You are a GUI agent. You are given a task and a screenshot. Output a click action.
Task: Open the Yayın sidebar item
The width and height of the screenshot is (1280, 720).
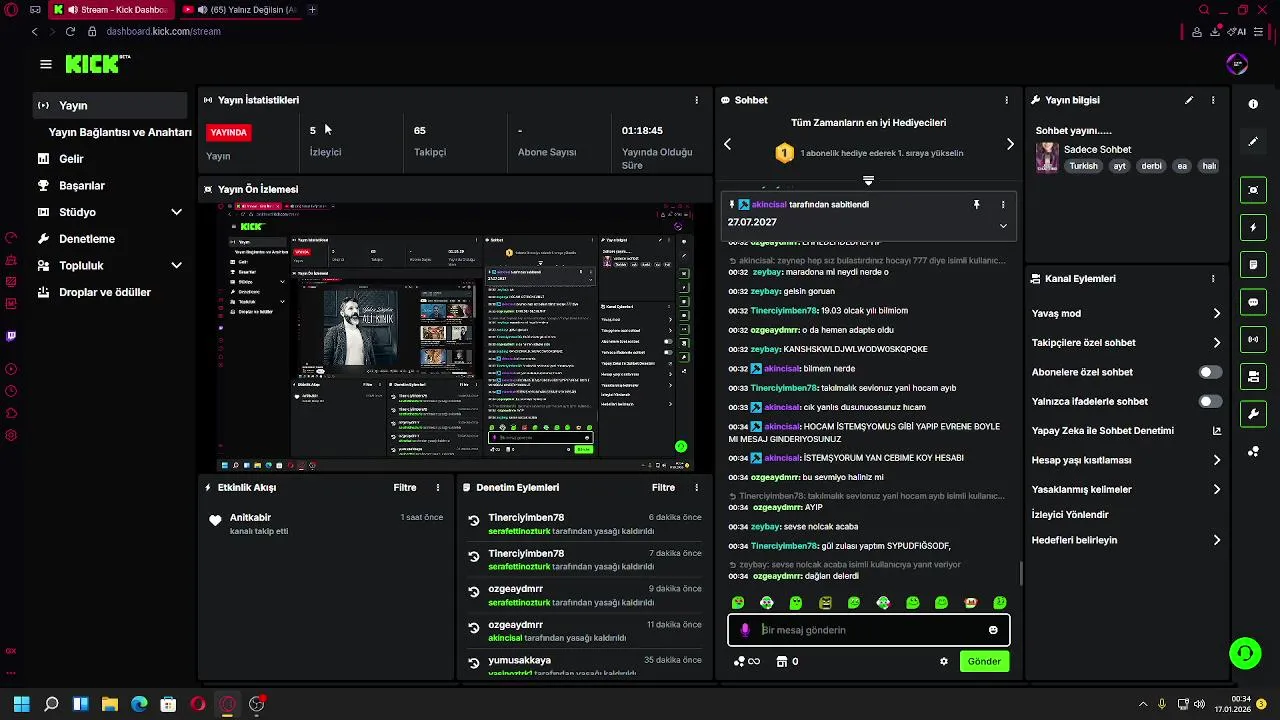tap(110, 105)
